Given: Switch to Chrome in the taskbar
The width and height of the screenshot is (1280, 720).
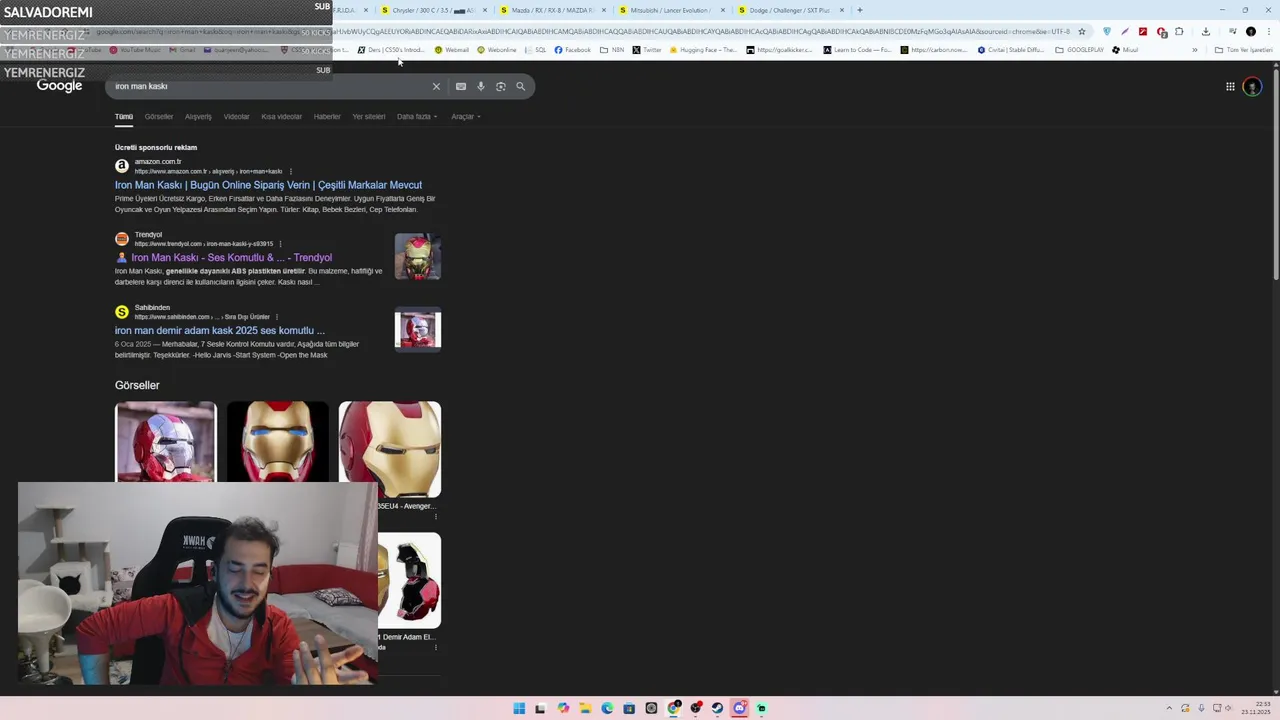Looking at the screenshot, I should 673,708.
